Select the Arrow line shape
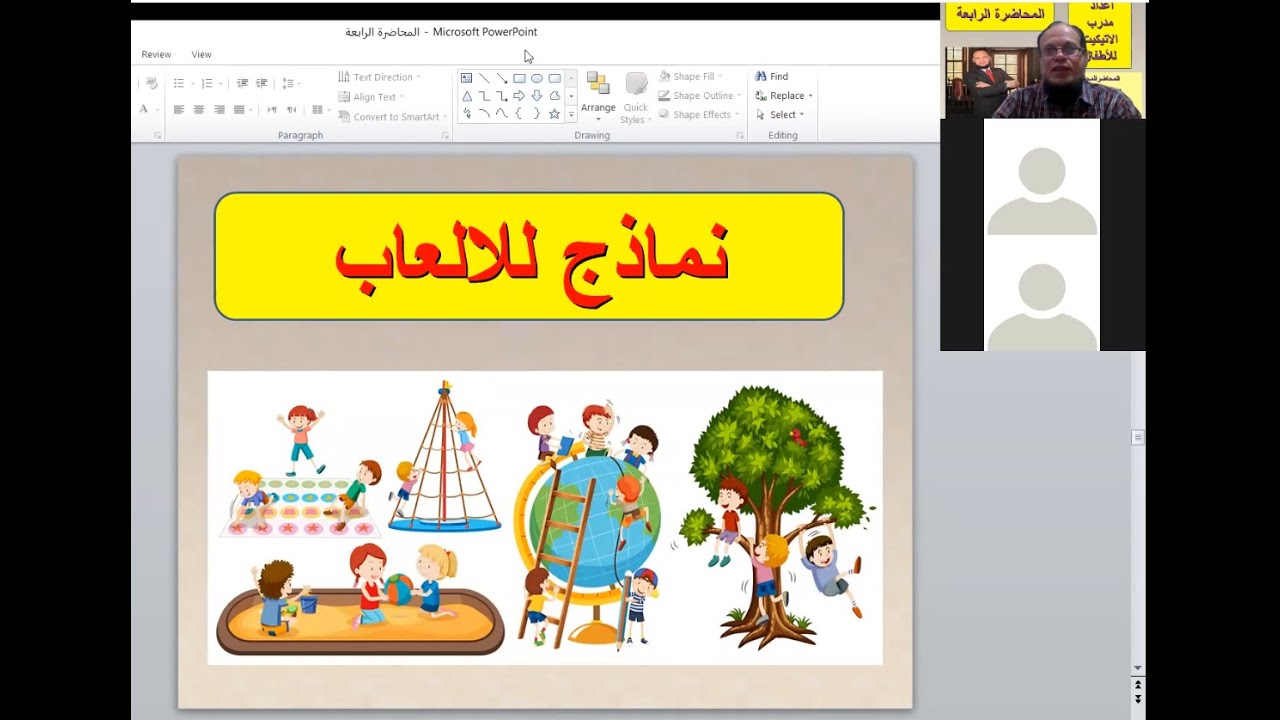 pos(501,78)
